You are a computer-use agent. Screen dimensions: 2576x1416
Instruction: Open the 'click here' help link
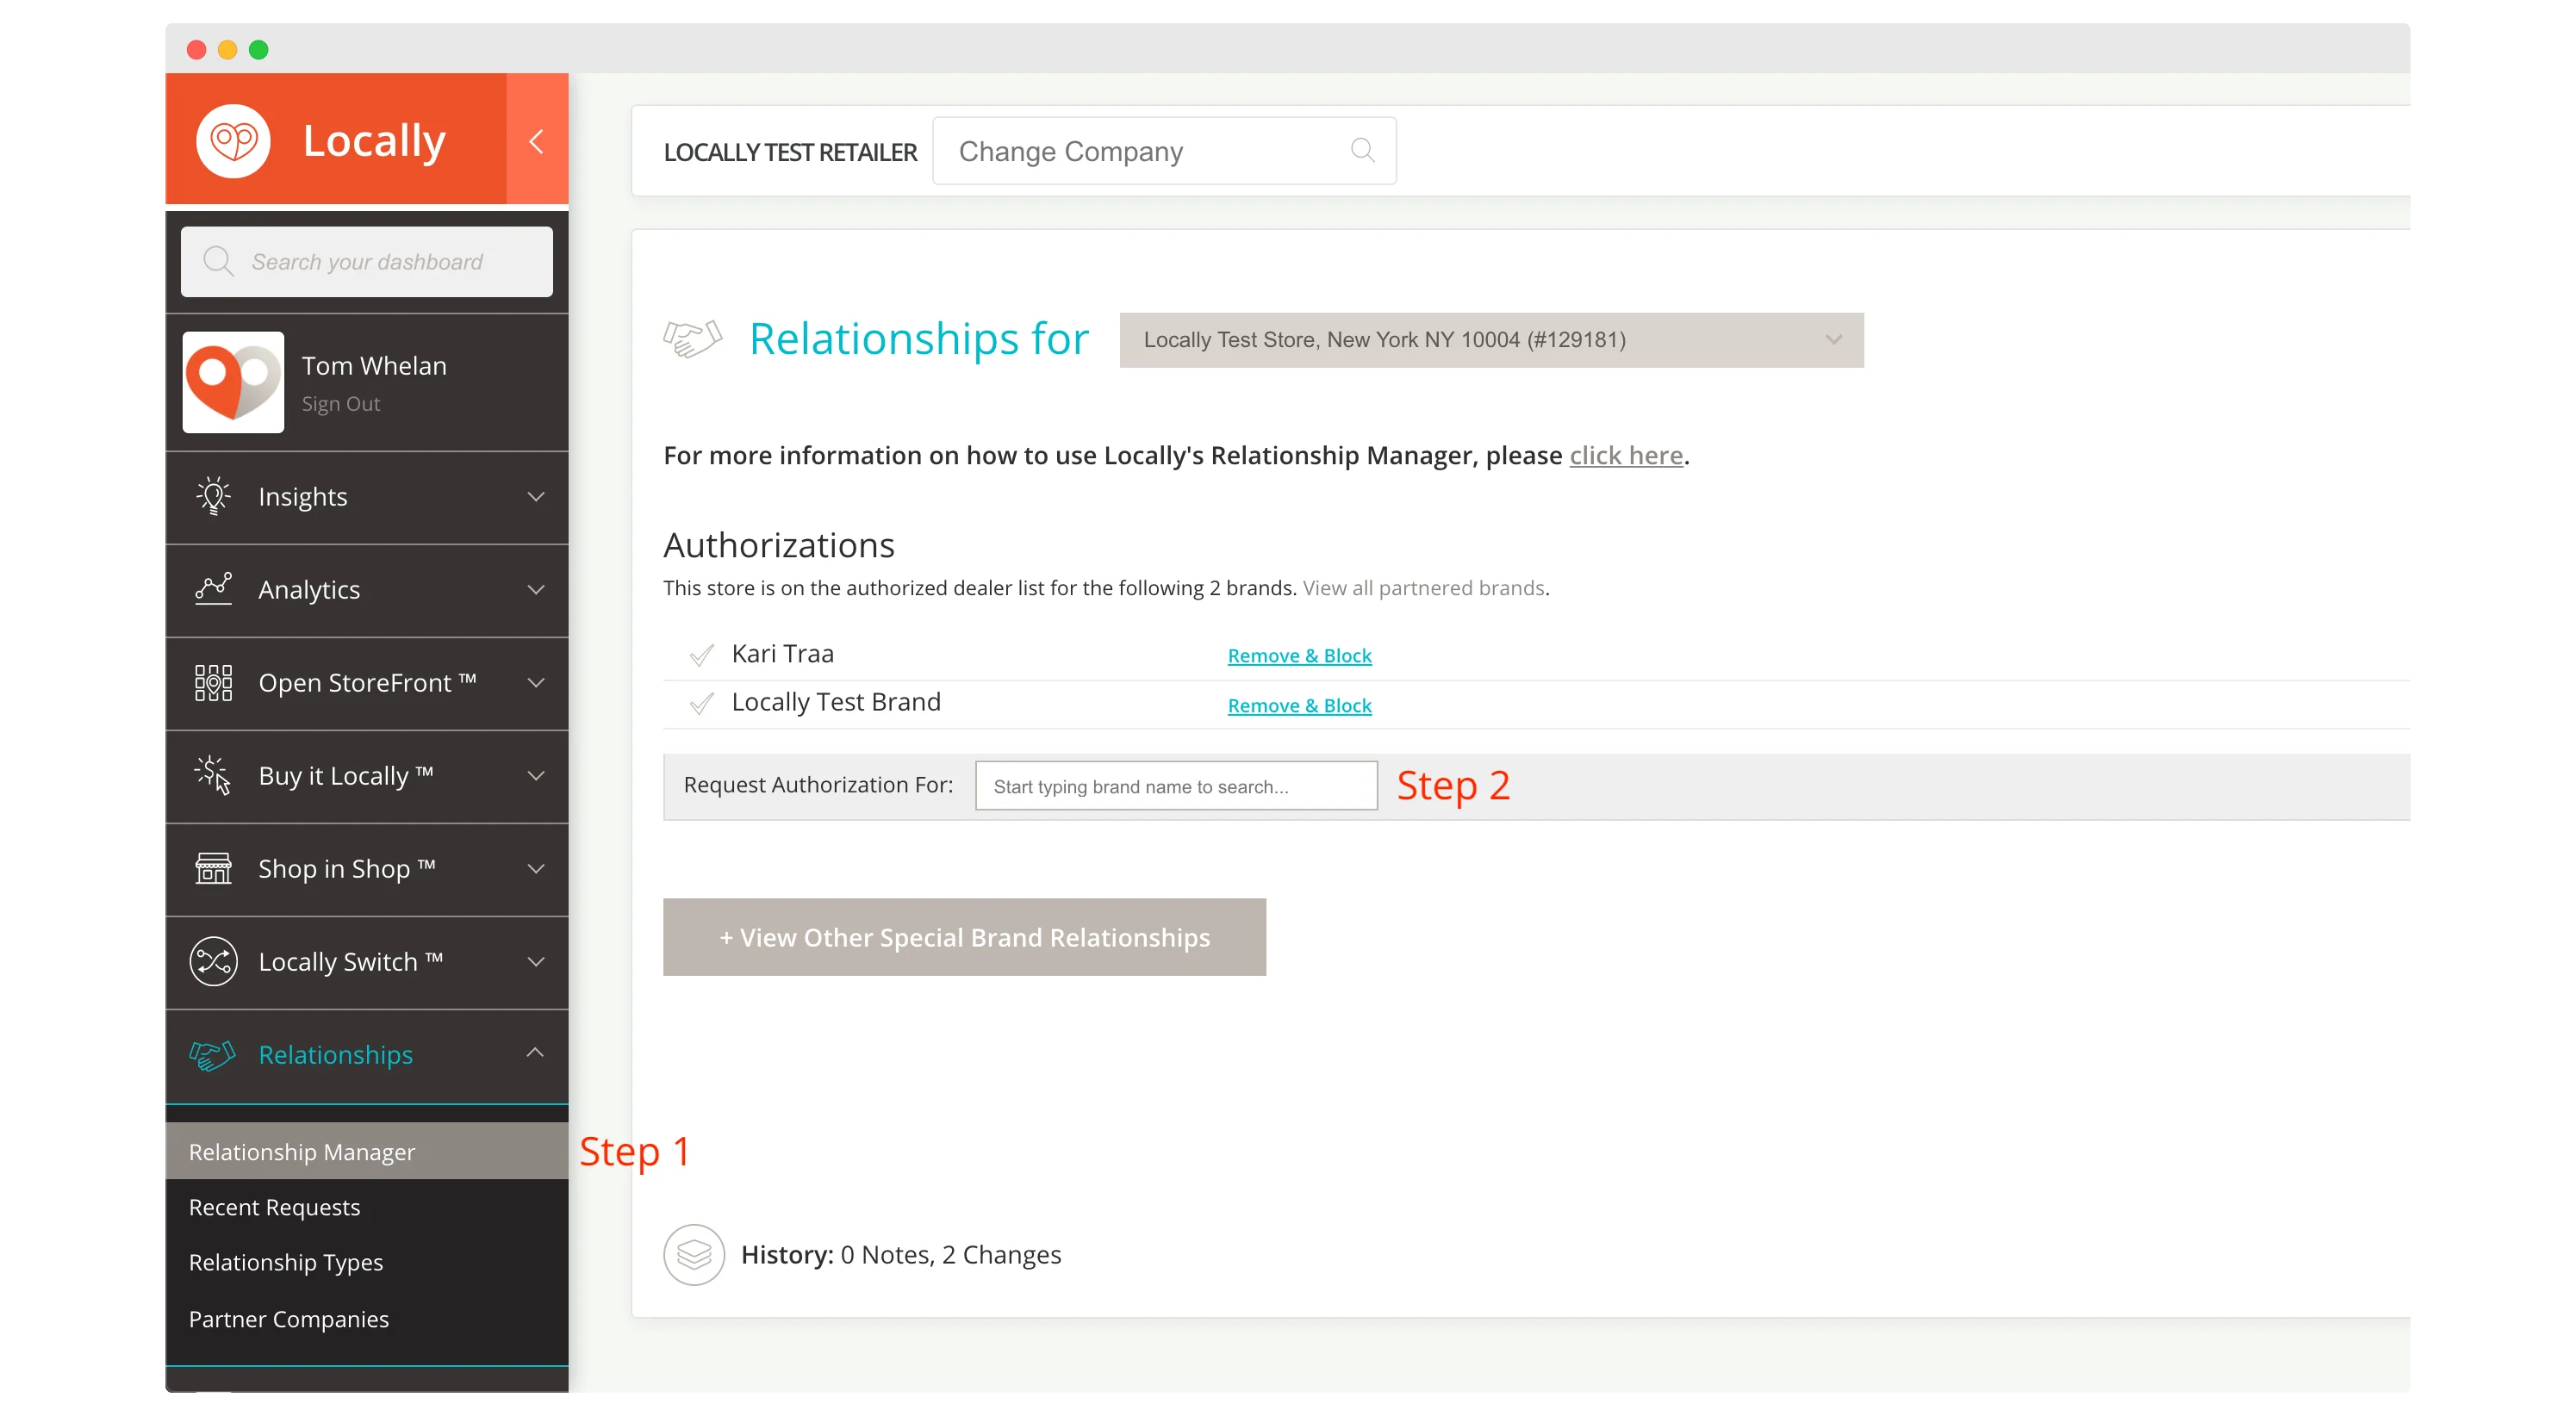pyautogui.click(x=1626, y=456)
